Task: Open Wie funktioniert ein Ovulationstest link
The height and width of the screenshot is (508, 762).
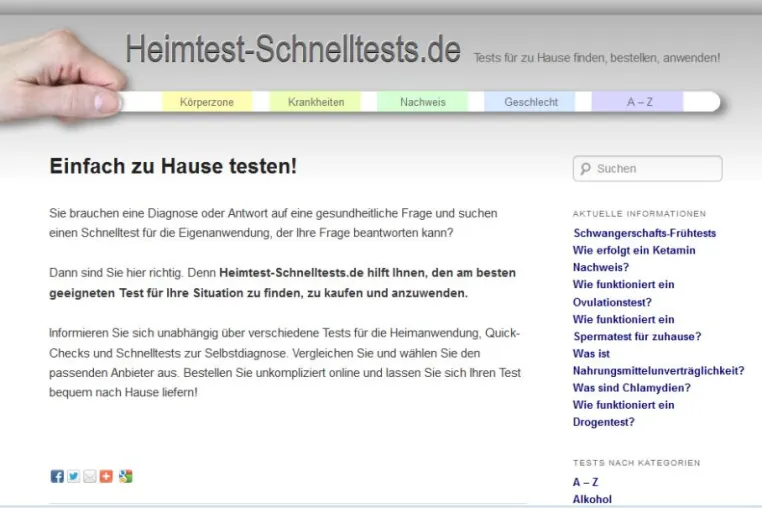Action: point(623,293)
